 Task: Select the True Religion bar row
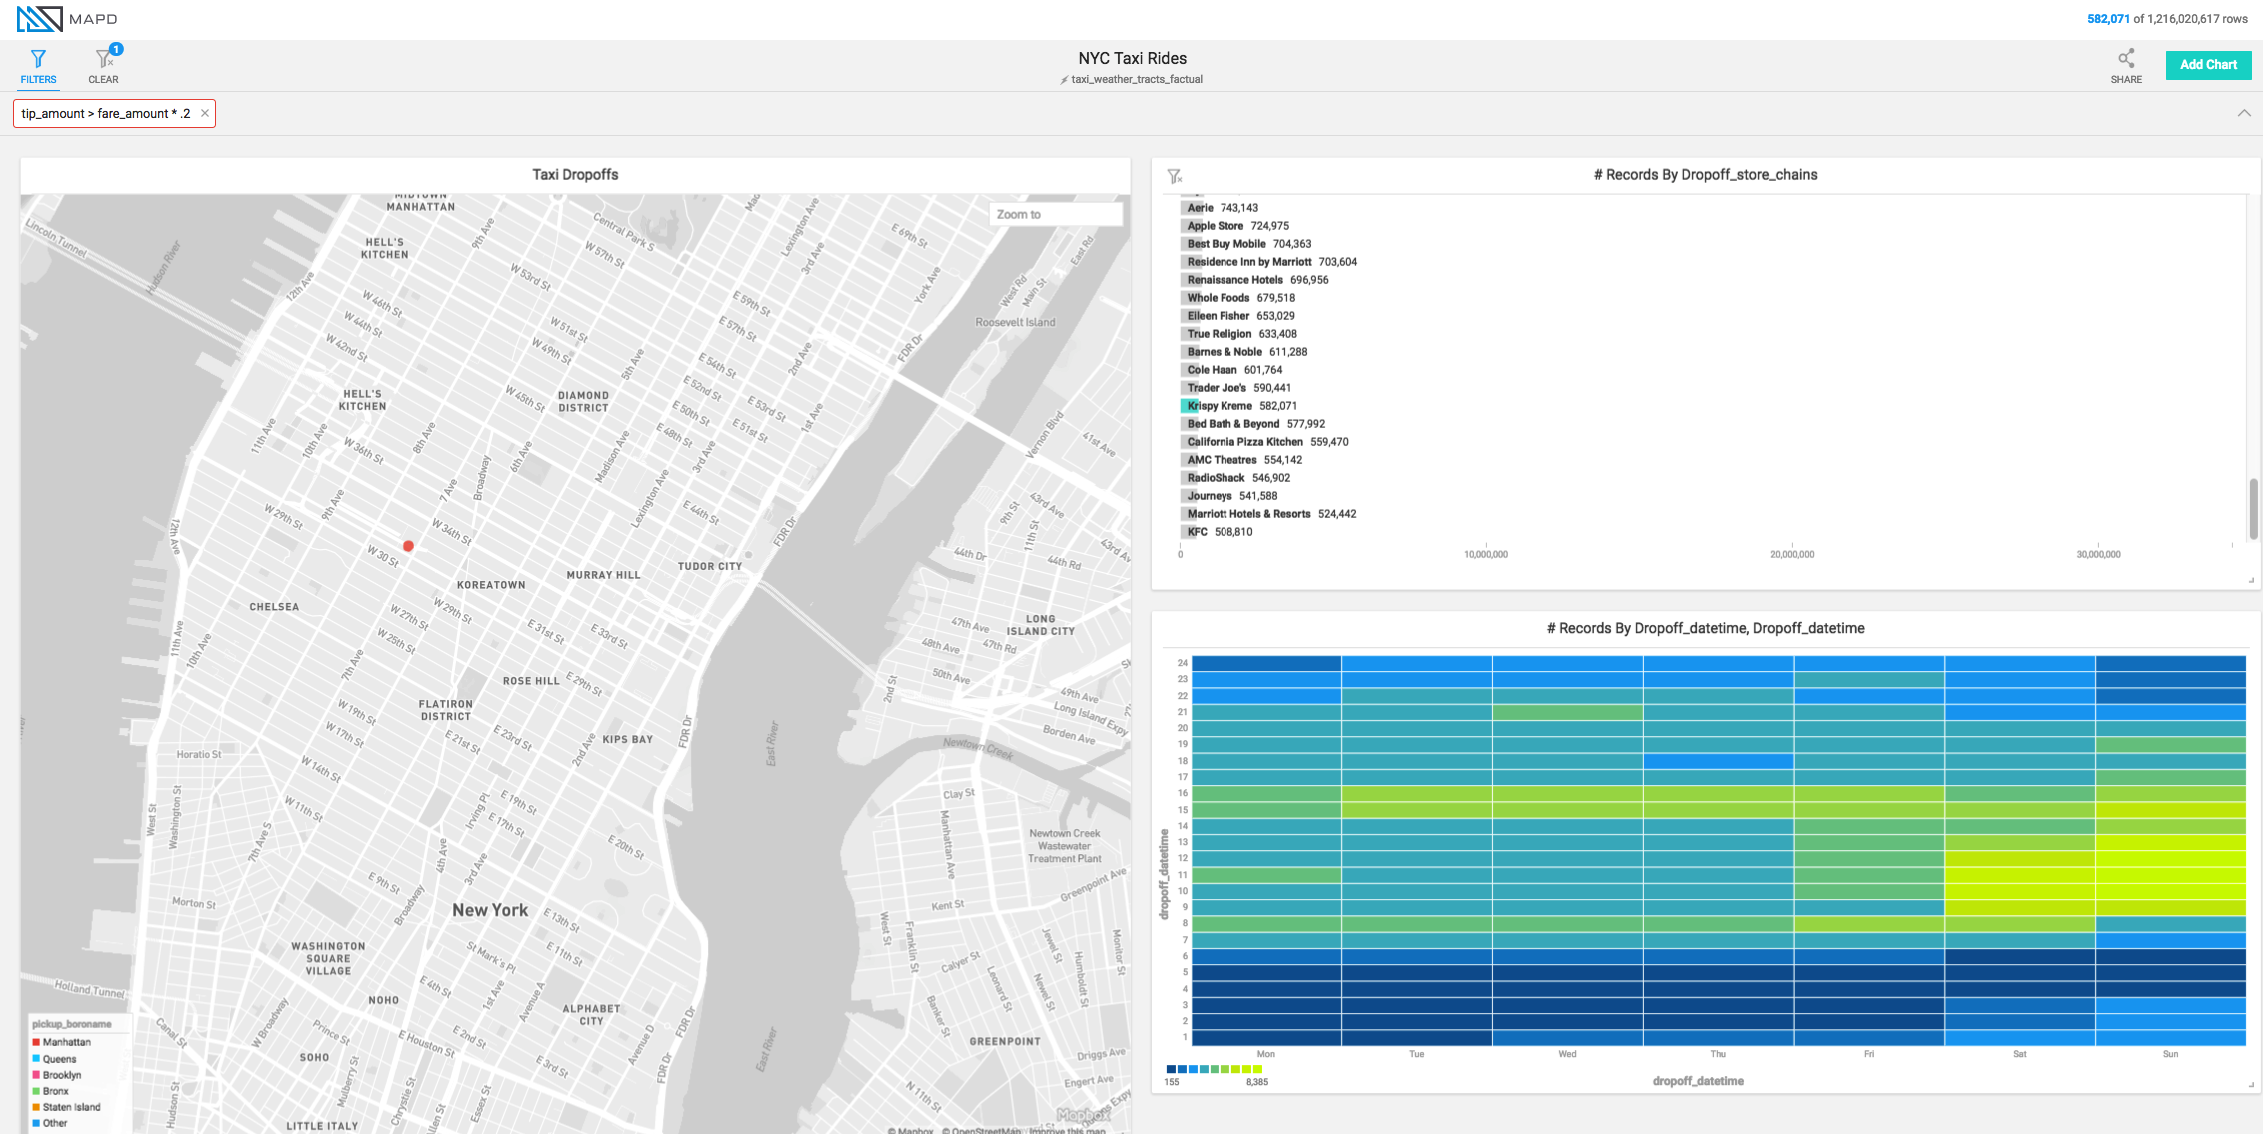(x=1241, y=334)
